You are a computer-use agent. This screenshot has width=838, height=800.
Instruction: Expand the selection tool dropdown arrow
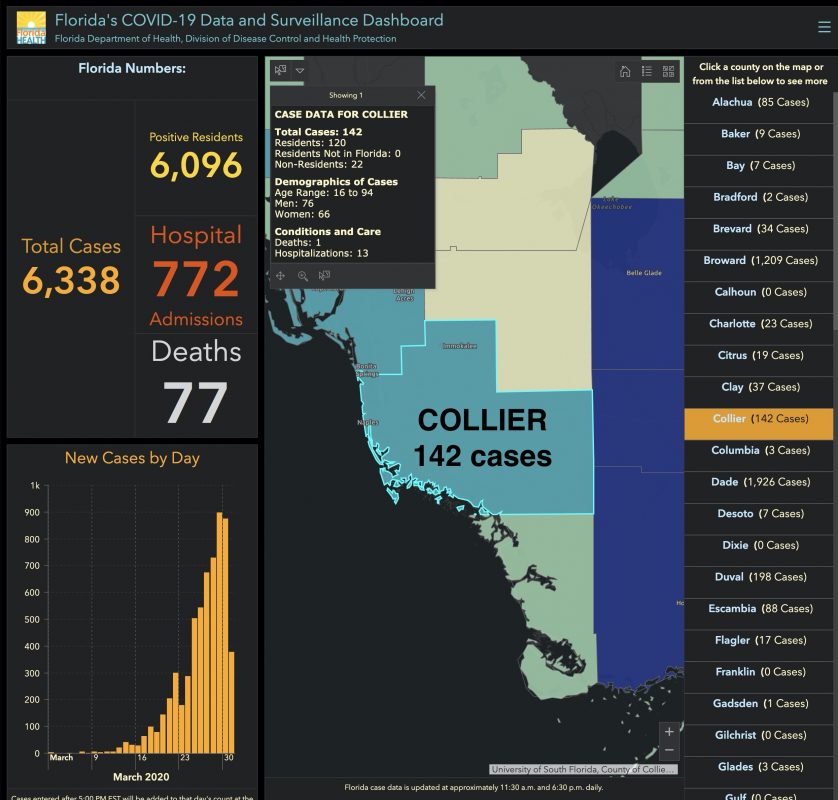(299, 71)
